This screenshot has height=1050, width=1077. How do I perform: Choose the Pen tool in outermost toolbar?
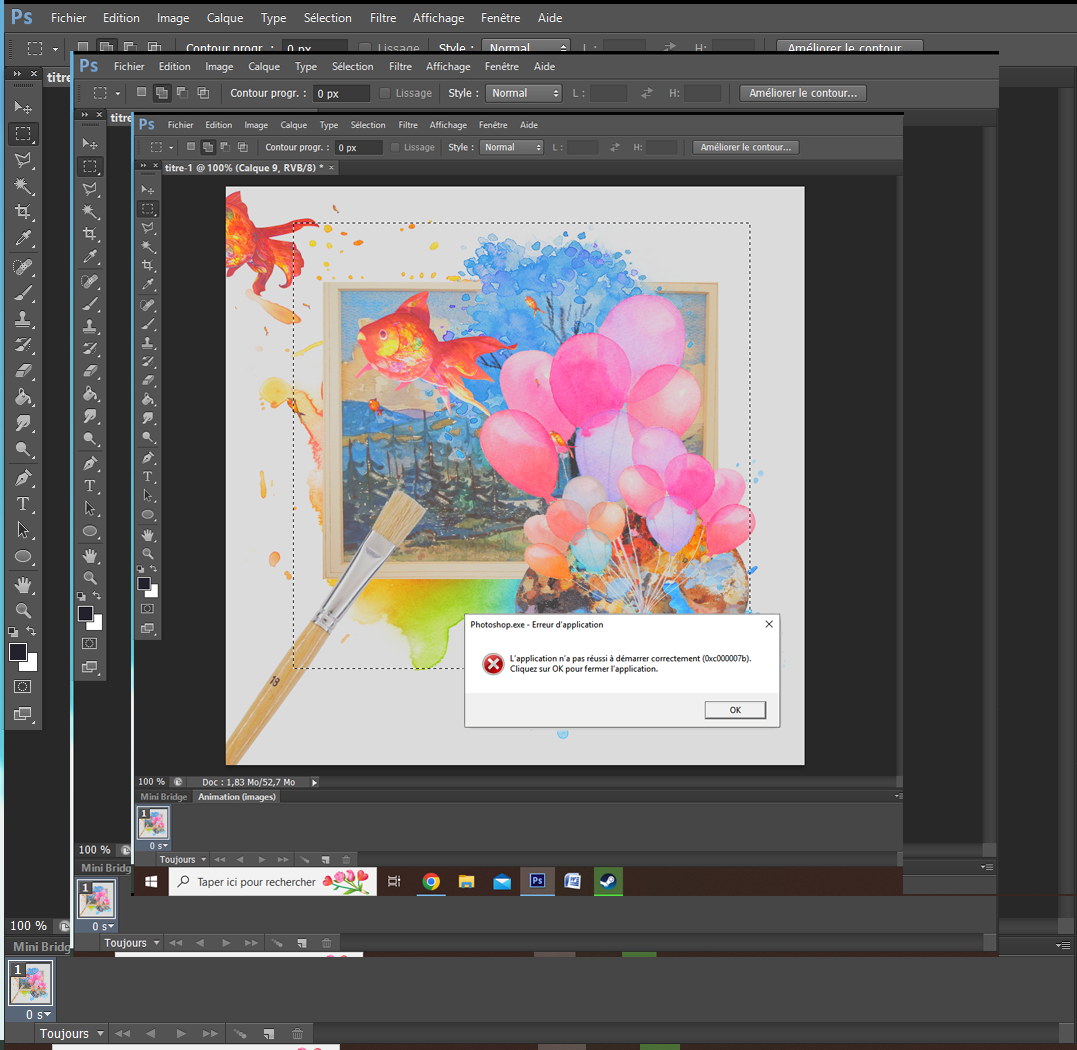pyautogui.click(x=23, y=478)
